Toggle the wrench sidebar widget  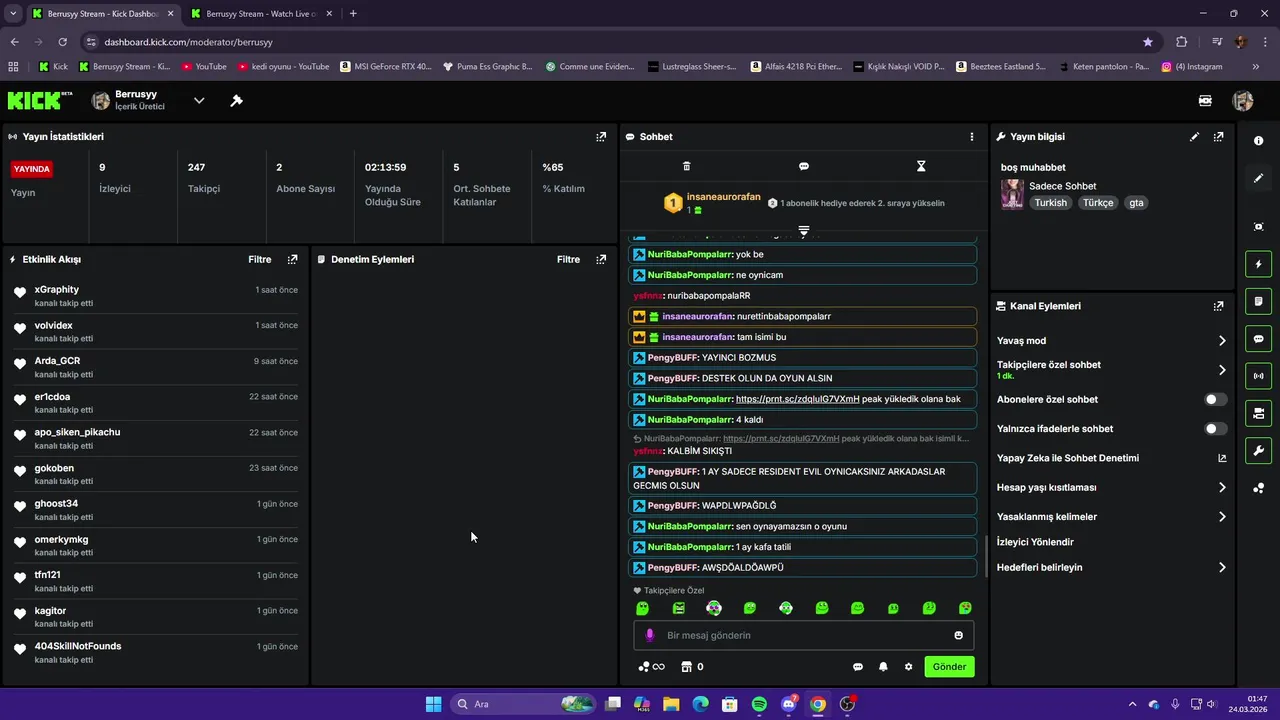coord(1258,451)
